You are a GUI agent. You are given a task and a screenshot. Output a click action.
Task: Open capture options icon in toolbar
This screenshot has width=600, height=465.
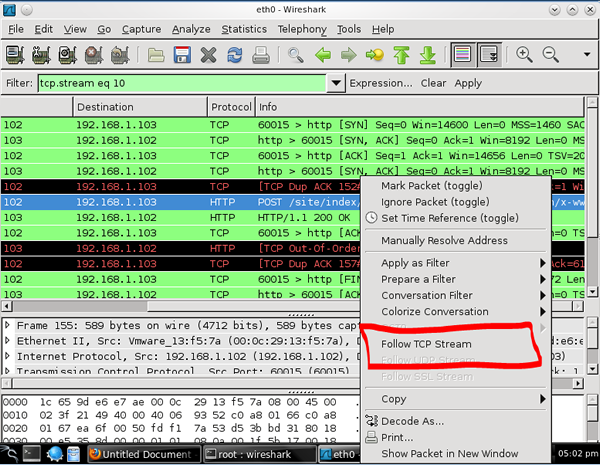click(x=42, y=55)
